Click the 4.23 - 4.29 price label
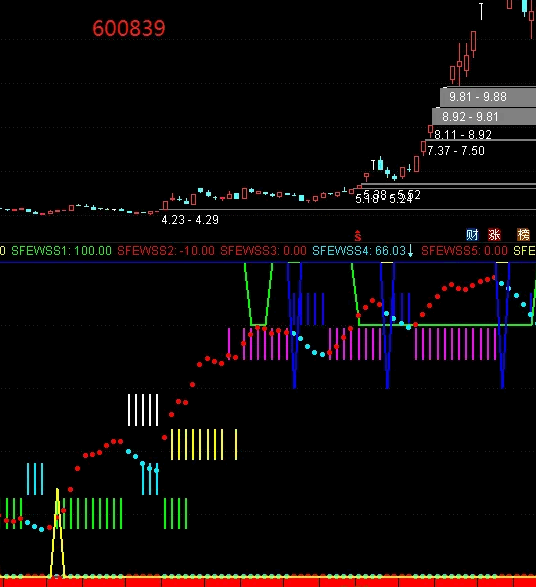536x587 pixels. tap(190, 220)
